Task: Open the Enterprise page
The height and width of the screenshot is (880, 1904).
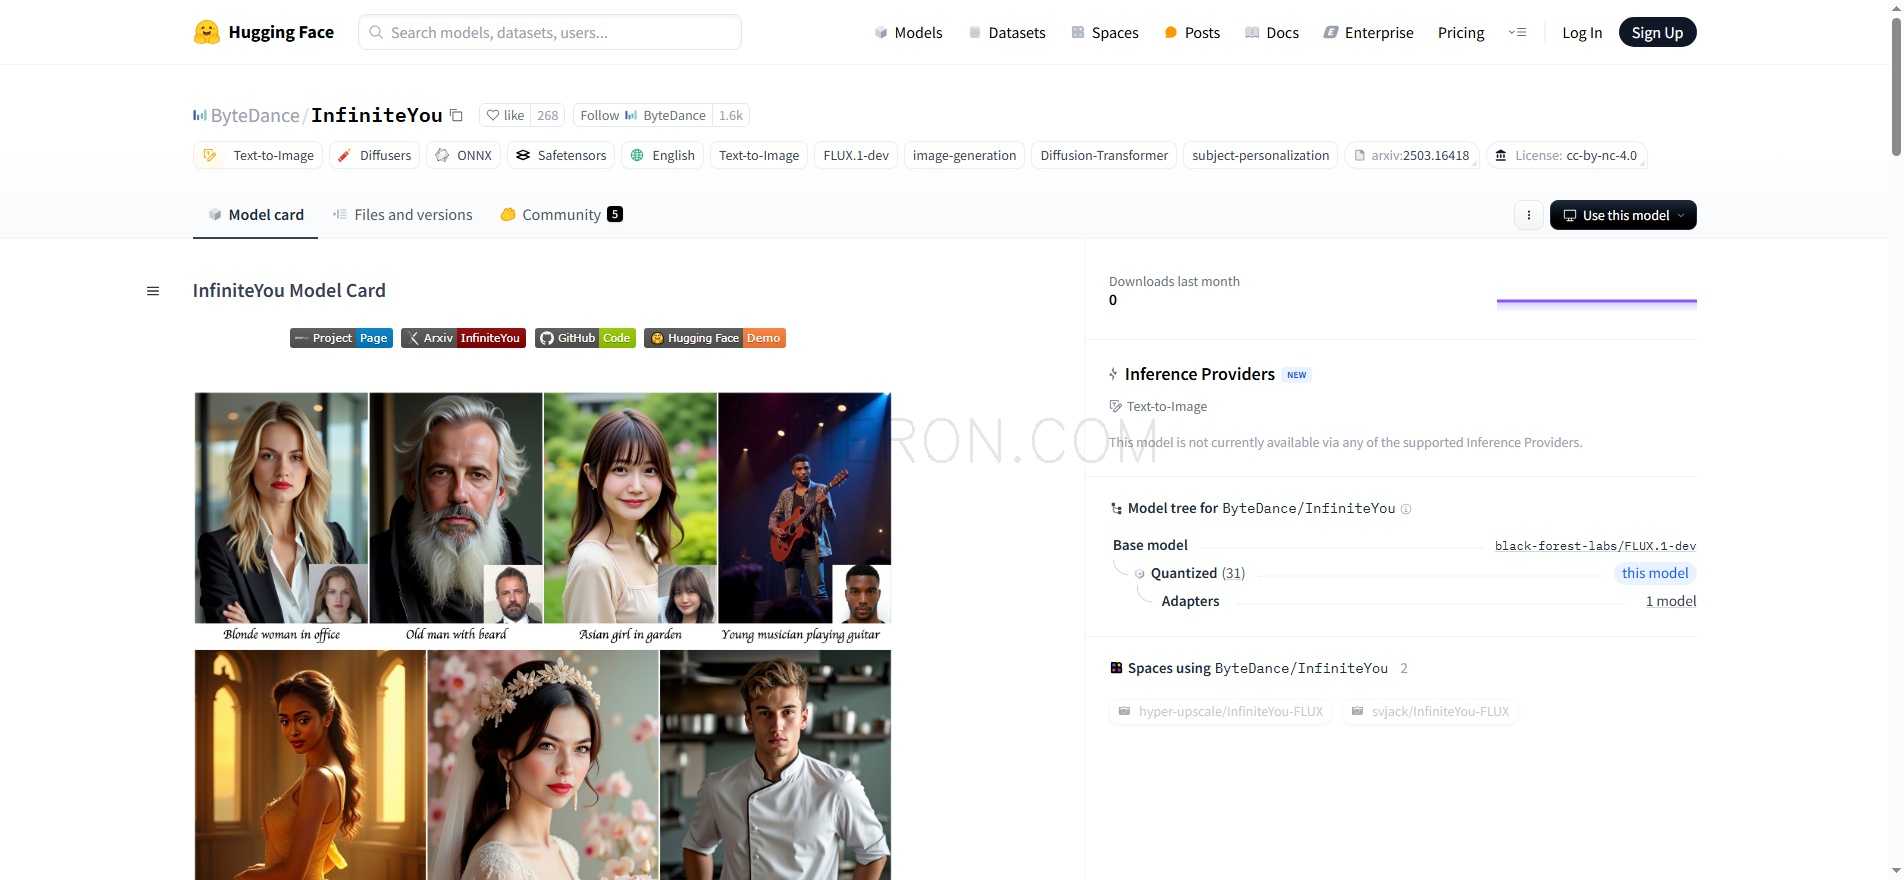Action: click(x=1368, y=32)
